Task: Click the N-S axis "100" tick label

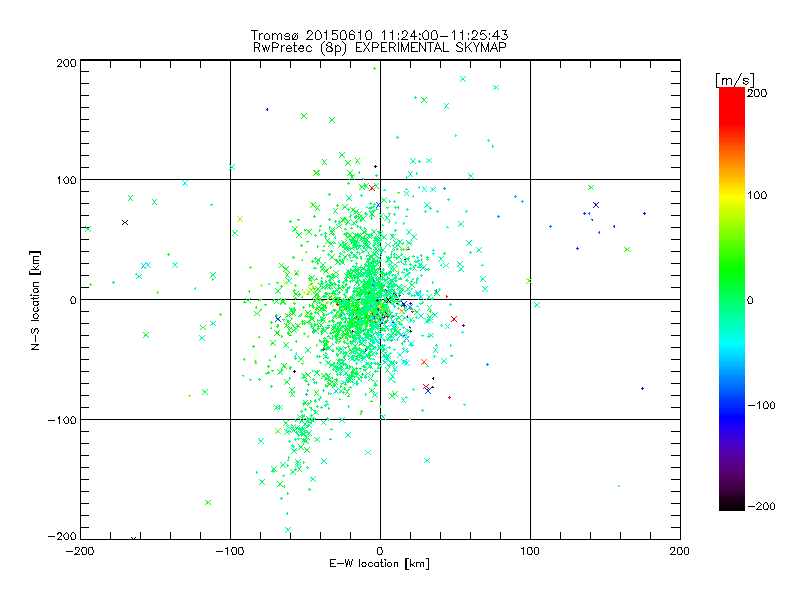Action: [x=66, y=180]
